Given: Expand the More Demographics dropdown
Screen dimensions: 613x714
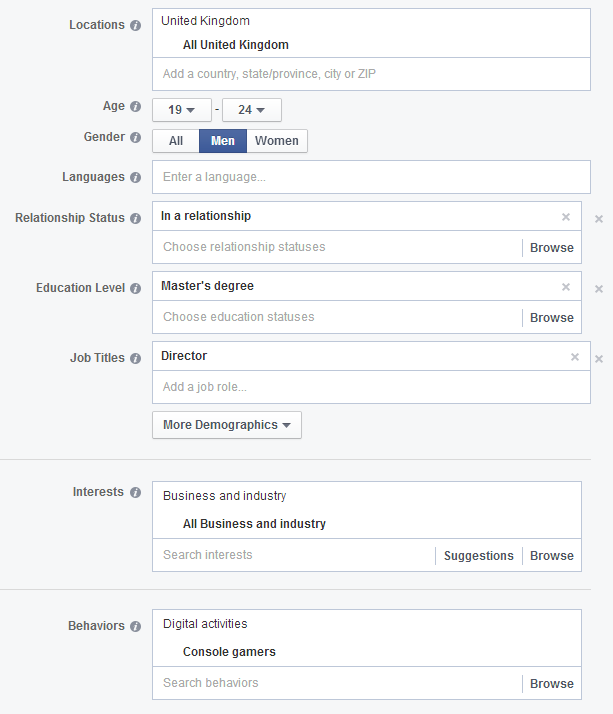Looking at the screenshot, I should tap(227, 425).
